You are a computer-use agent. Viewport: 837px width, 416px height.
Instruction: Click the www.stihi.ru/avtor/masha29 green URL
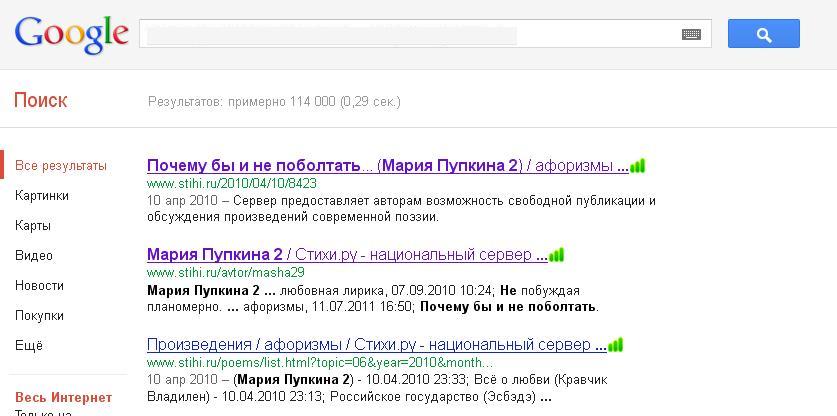click(225, 272)
